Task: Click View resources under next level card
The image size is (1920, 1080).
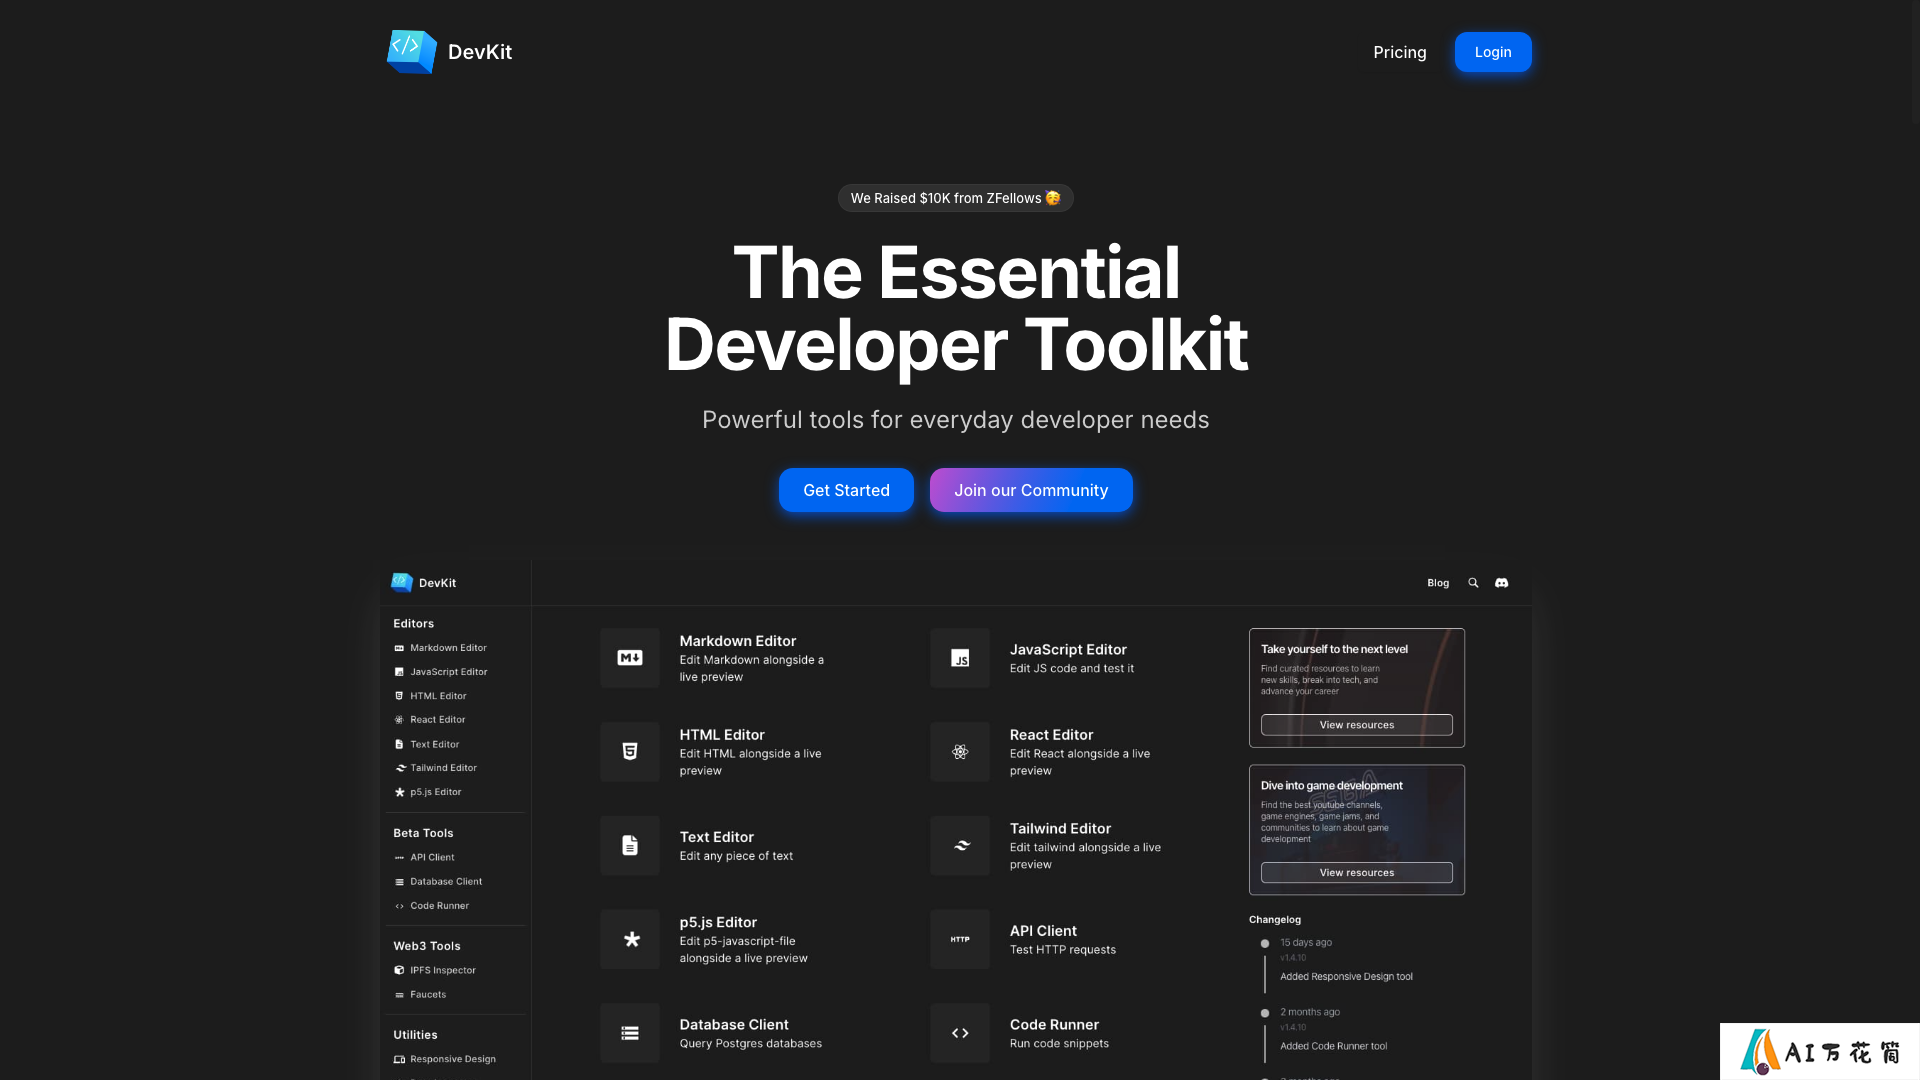Action: [1356, 725]
